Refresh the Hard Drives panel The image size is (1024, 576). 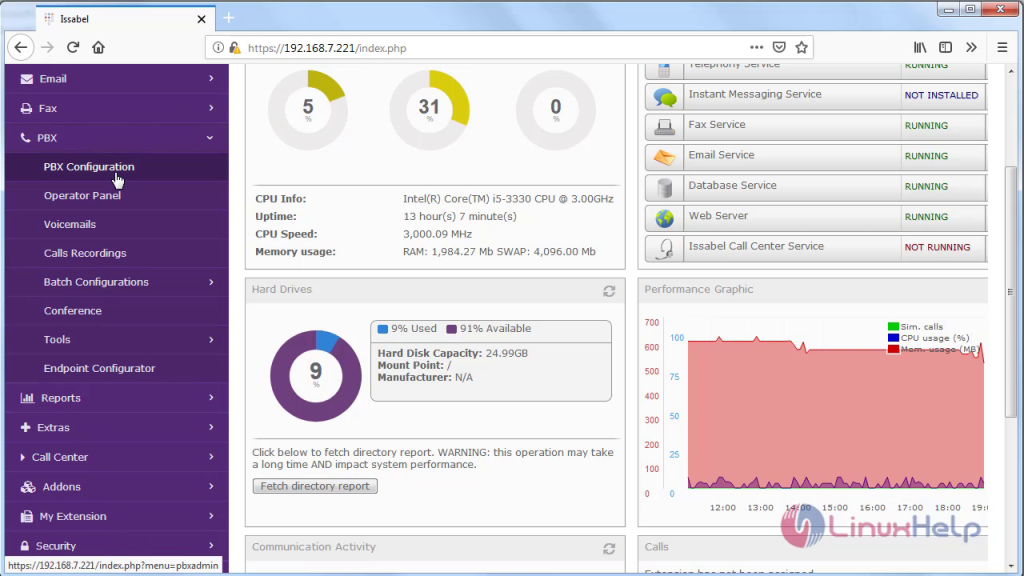tap(609, 291)
